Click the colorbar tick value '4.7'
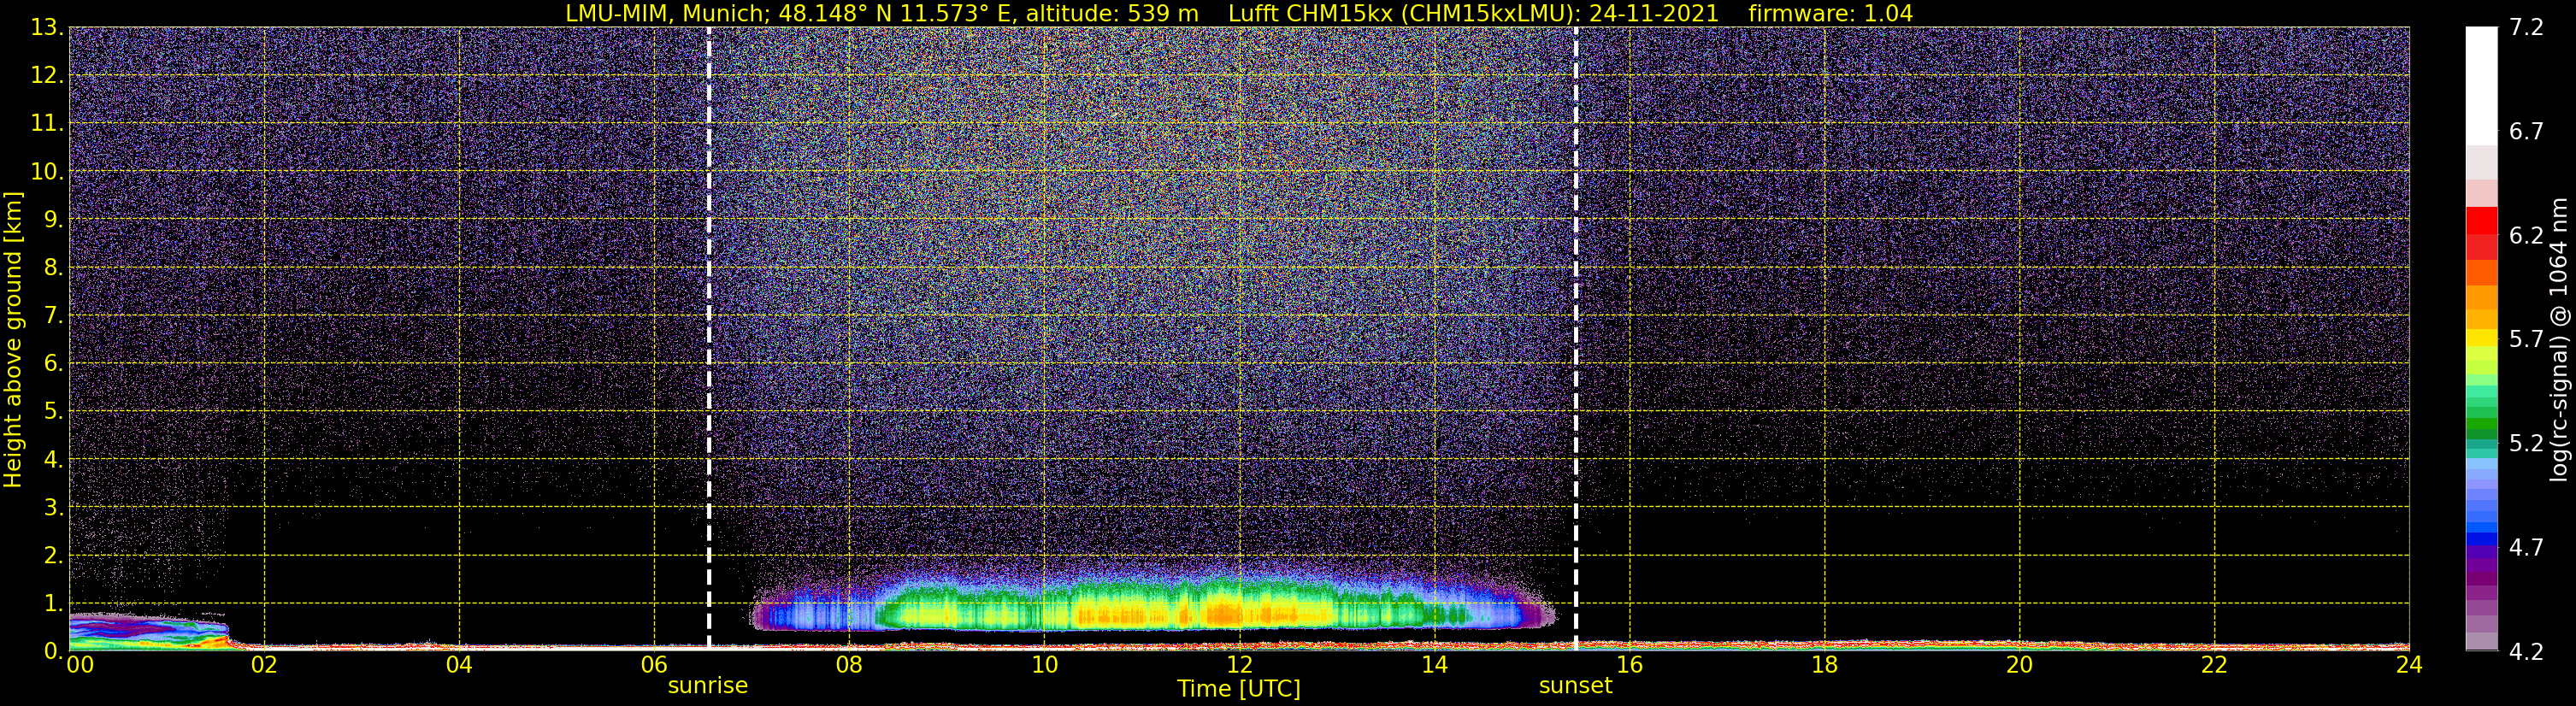The width and height of the screenshot is (2576, 706). pos(2526,547)
